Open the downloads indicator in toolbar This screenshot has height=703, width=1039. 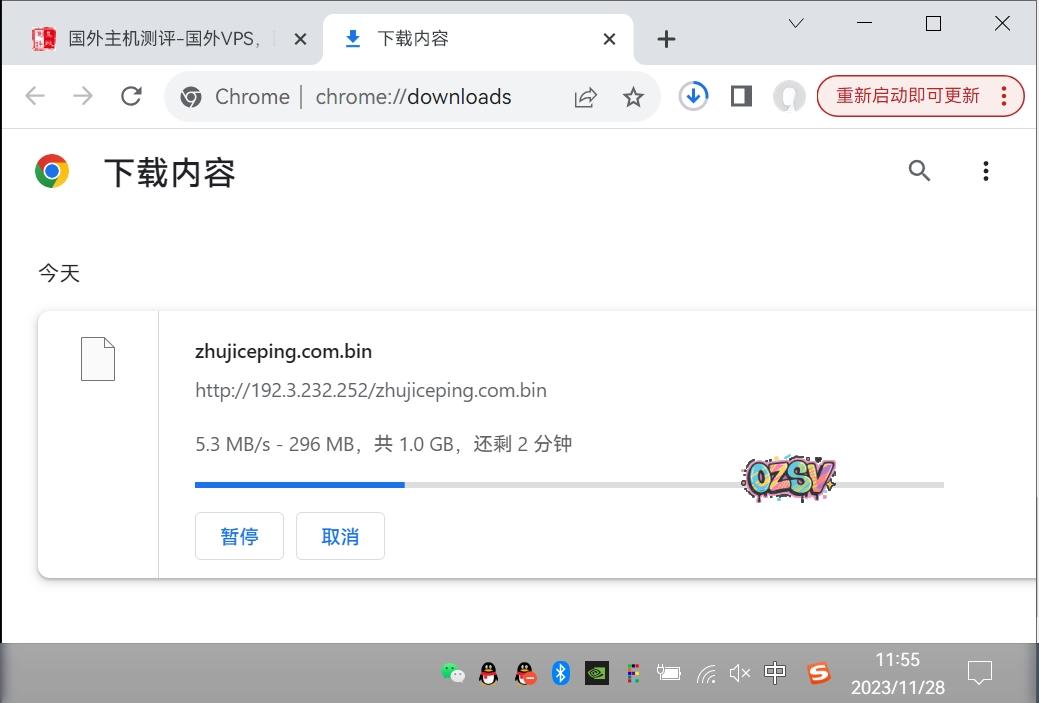(x=693, y=96)
